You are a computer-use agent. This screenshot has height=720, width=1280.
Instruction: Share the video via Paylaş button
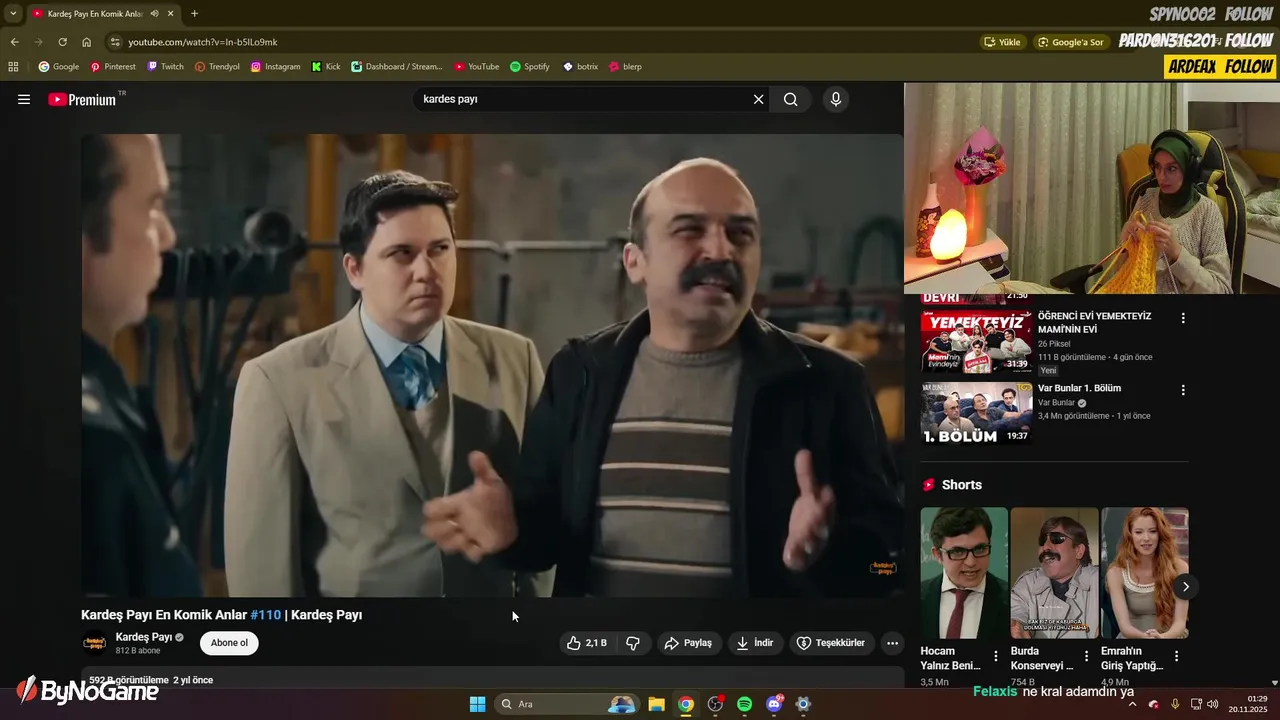point(689,643)
